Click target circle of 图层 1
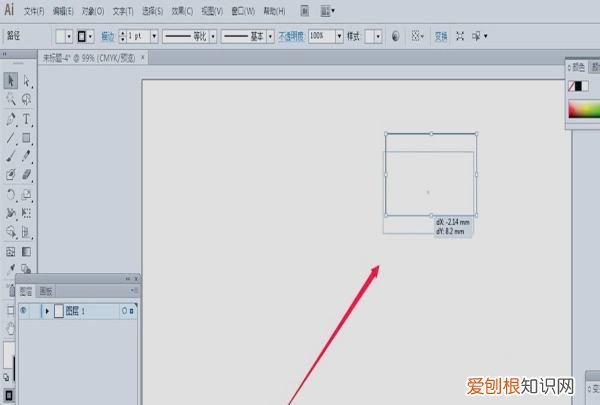 click(123, 311)
